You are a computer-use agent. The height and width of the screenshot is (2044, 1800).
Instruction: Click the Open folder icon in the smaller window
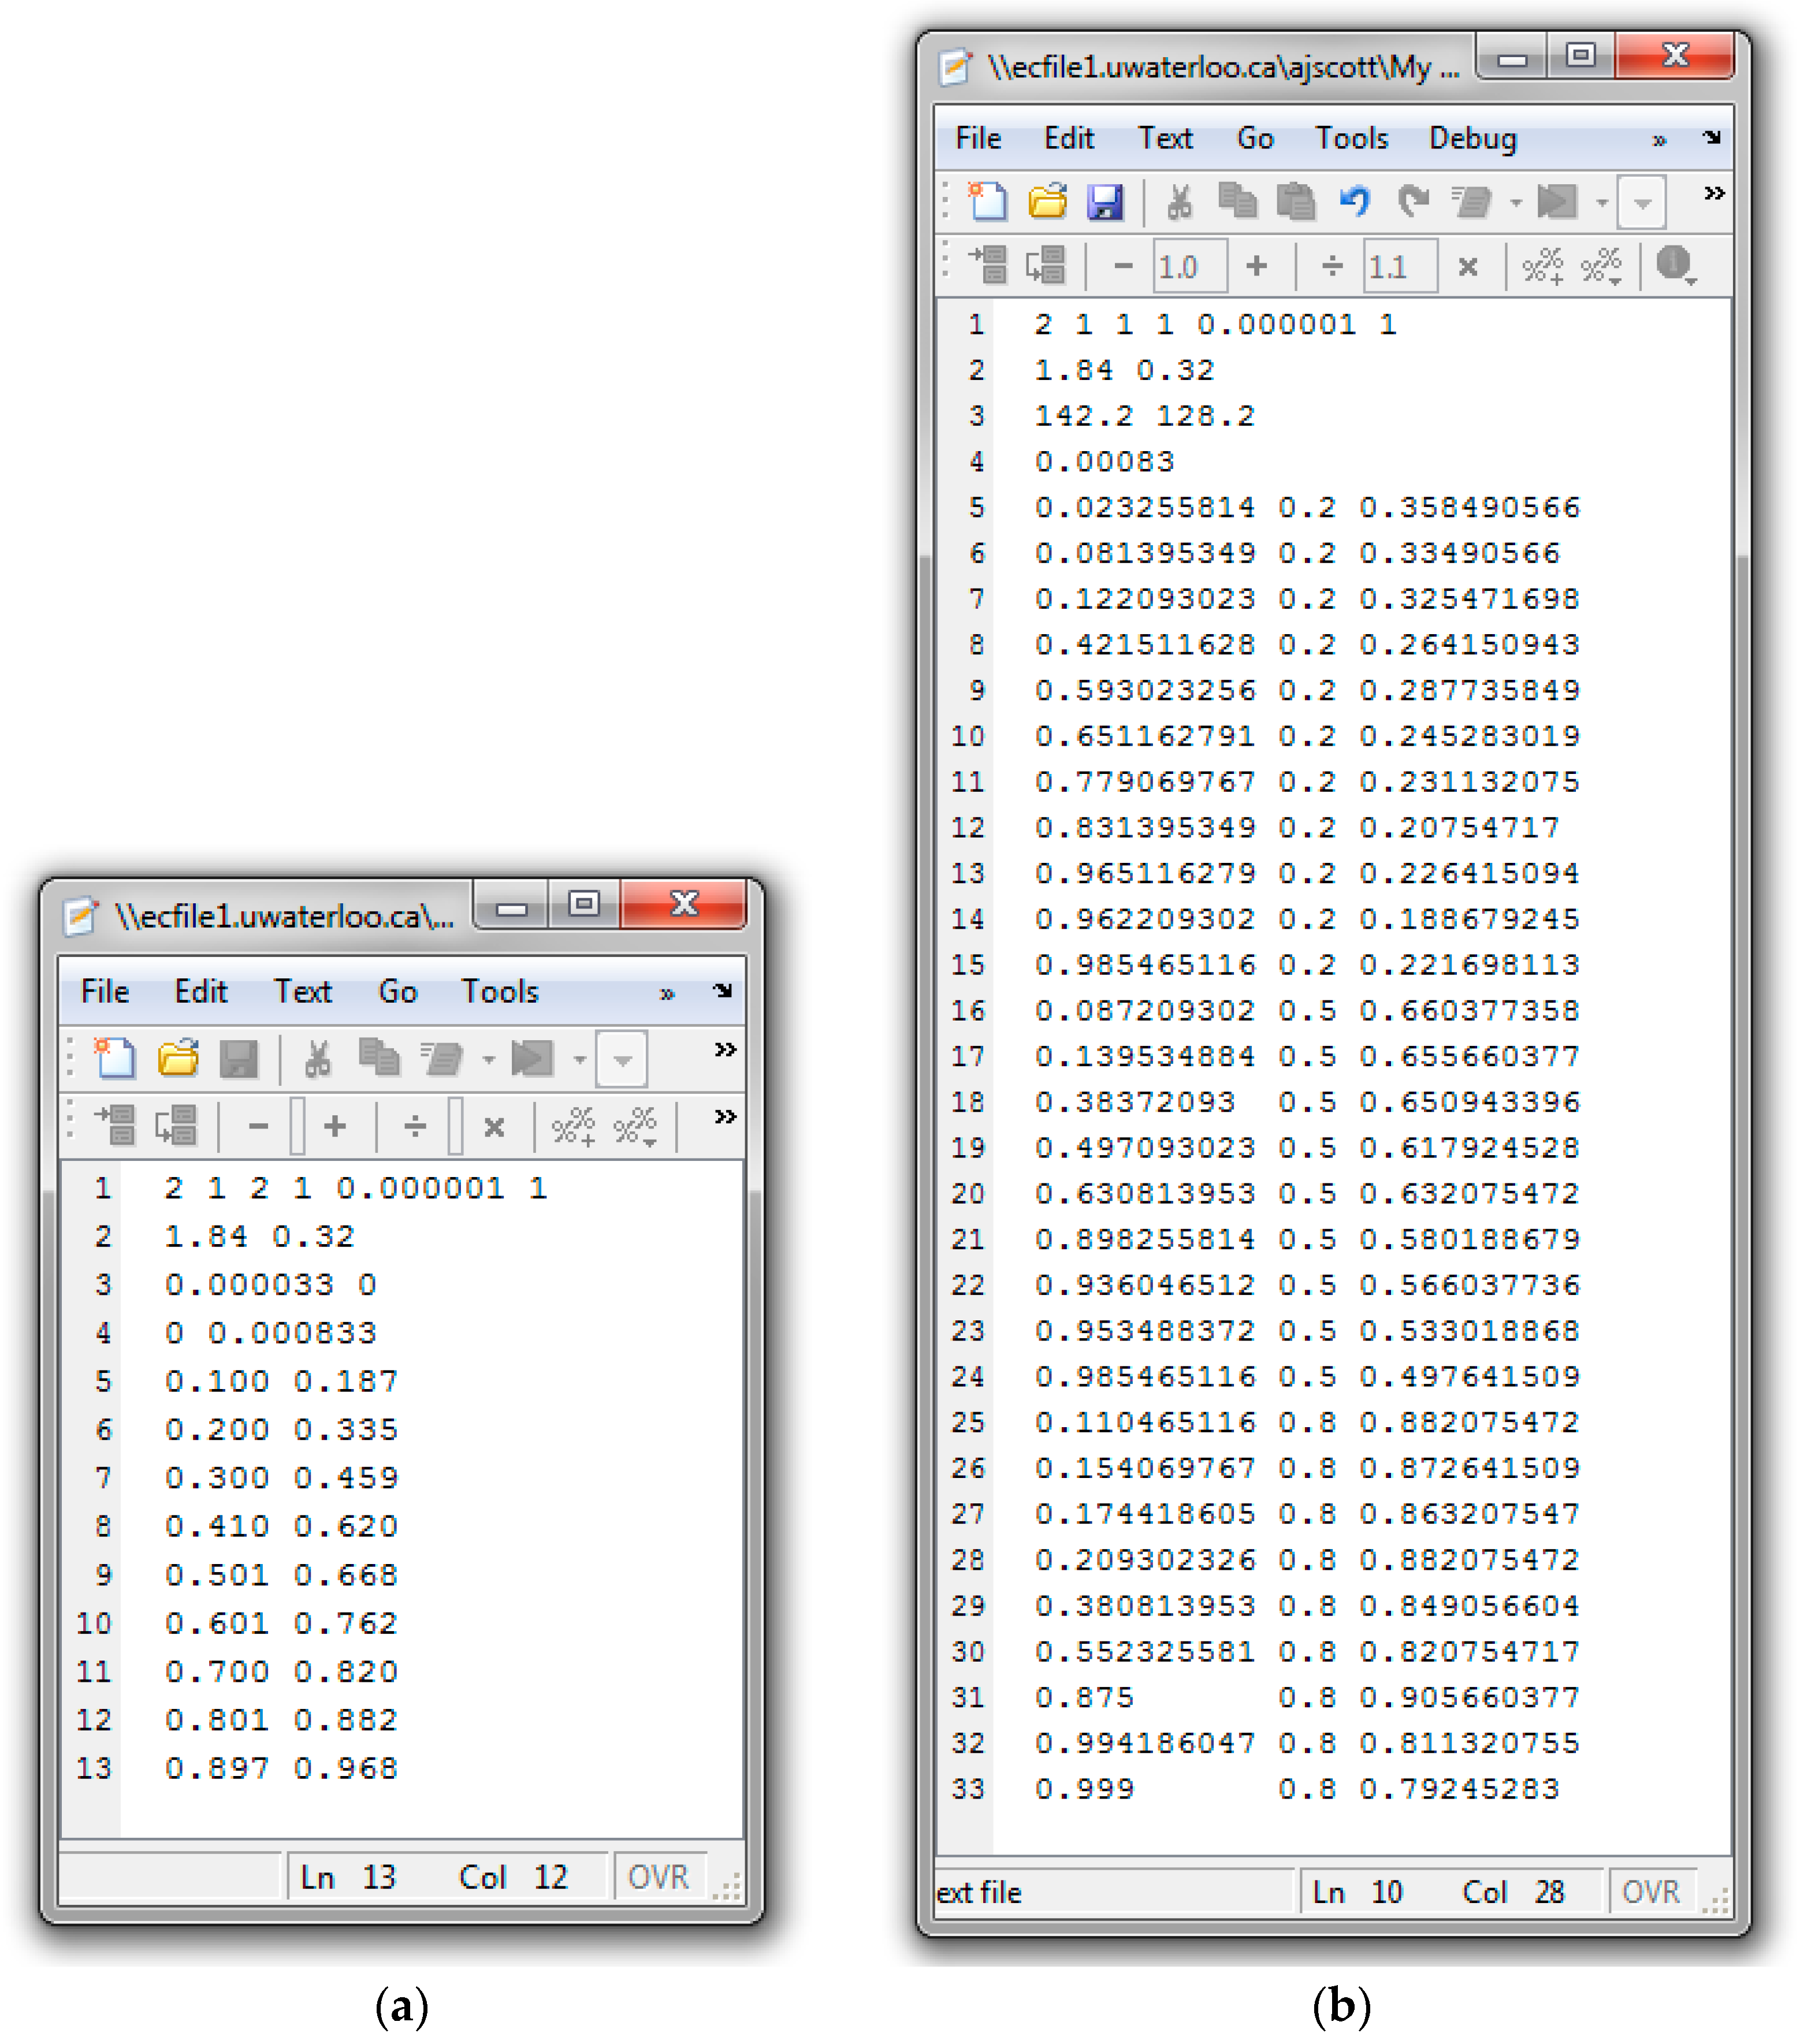178,1058
